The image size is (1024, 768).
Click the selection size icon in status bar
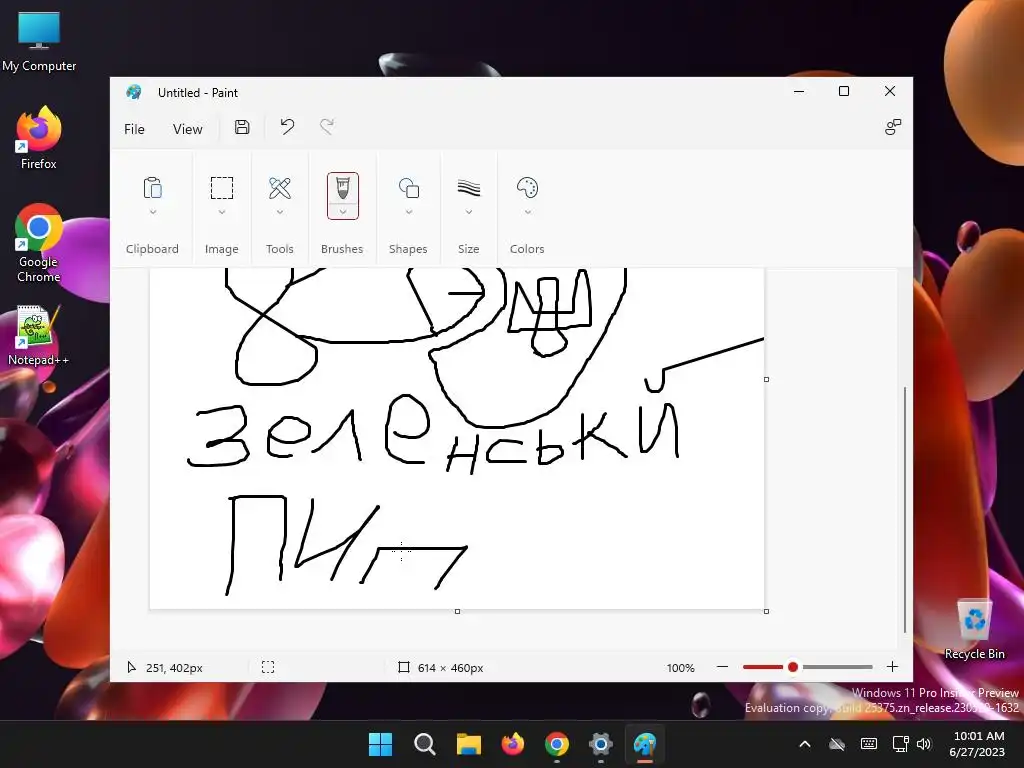click(268, 667)
